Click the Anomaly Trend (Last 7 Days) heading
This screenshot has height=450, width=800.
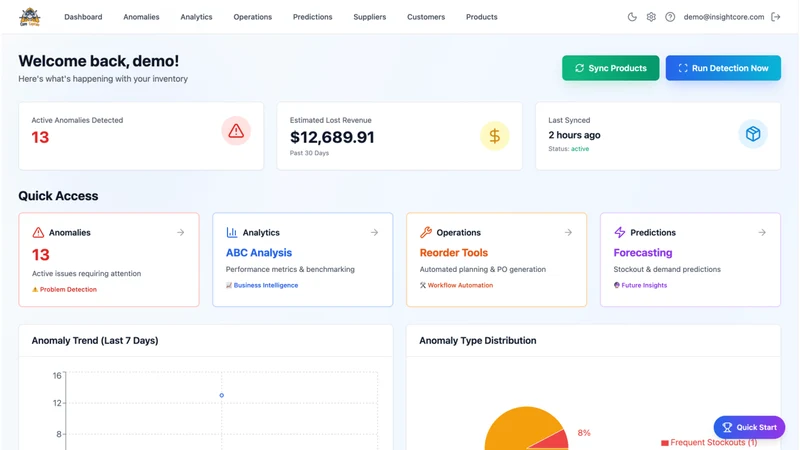point(95,340)
